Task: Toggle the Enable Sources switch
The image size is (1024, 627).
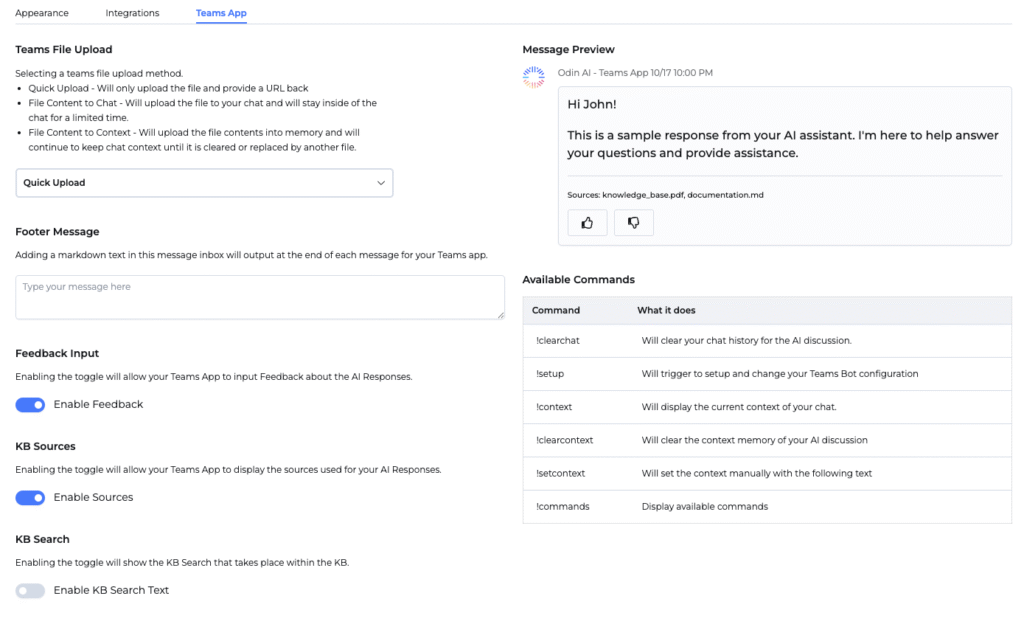Action: click(30, 498)
